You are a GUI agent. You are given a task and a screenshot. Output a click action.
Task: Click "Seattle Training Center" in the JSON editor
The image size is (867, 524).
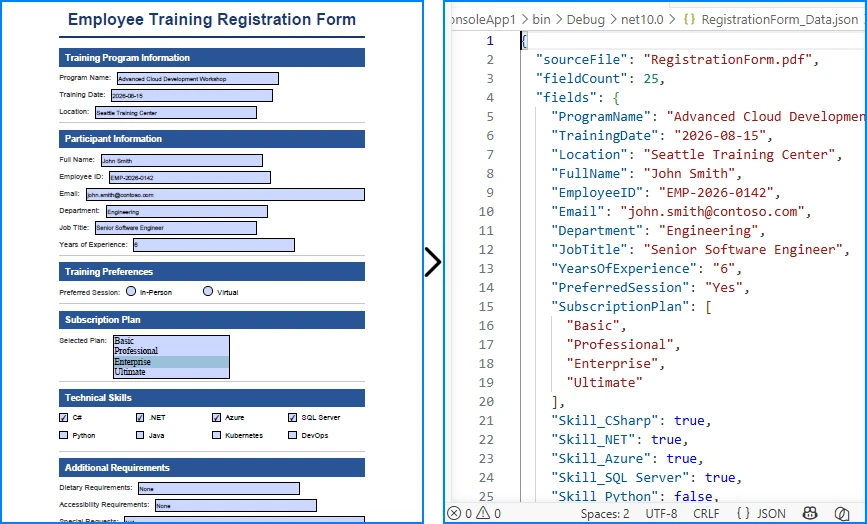click(739, 154)
